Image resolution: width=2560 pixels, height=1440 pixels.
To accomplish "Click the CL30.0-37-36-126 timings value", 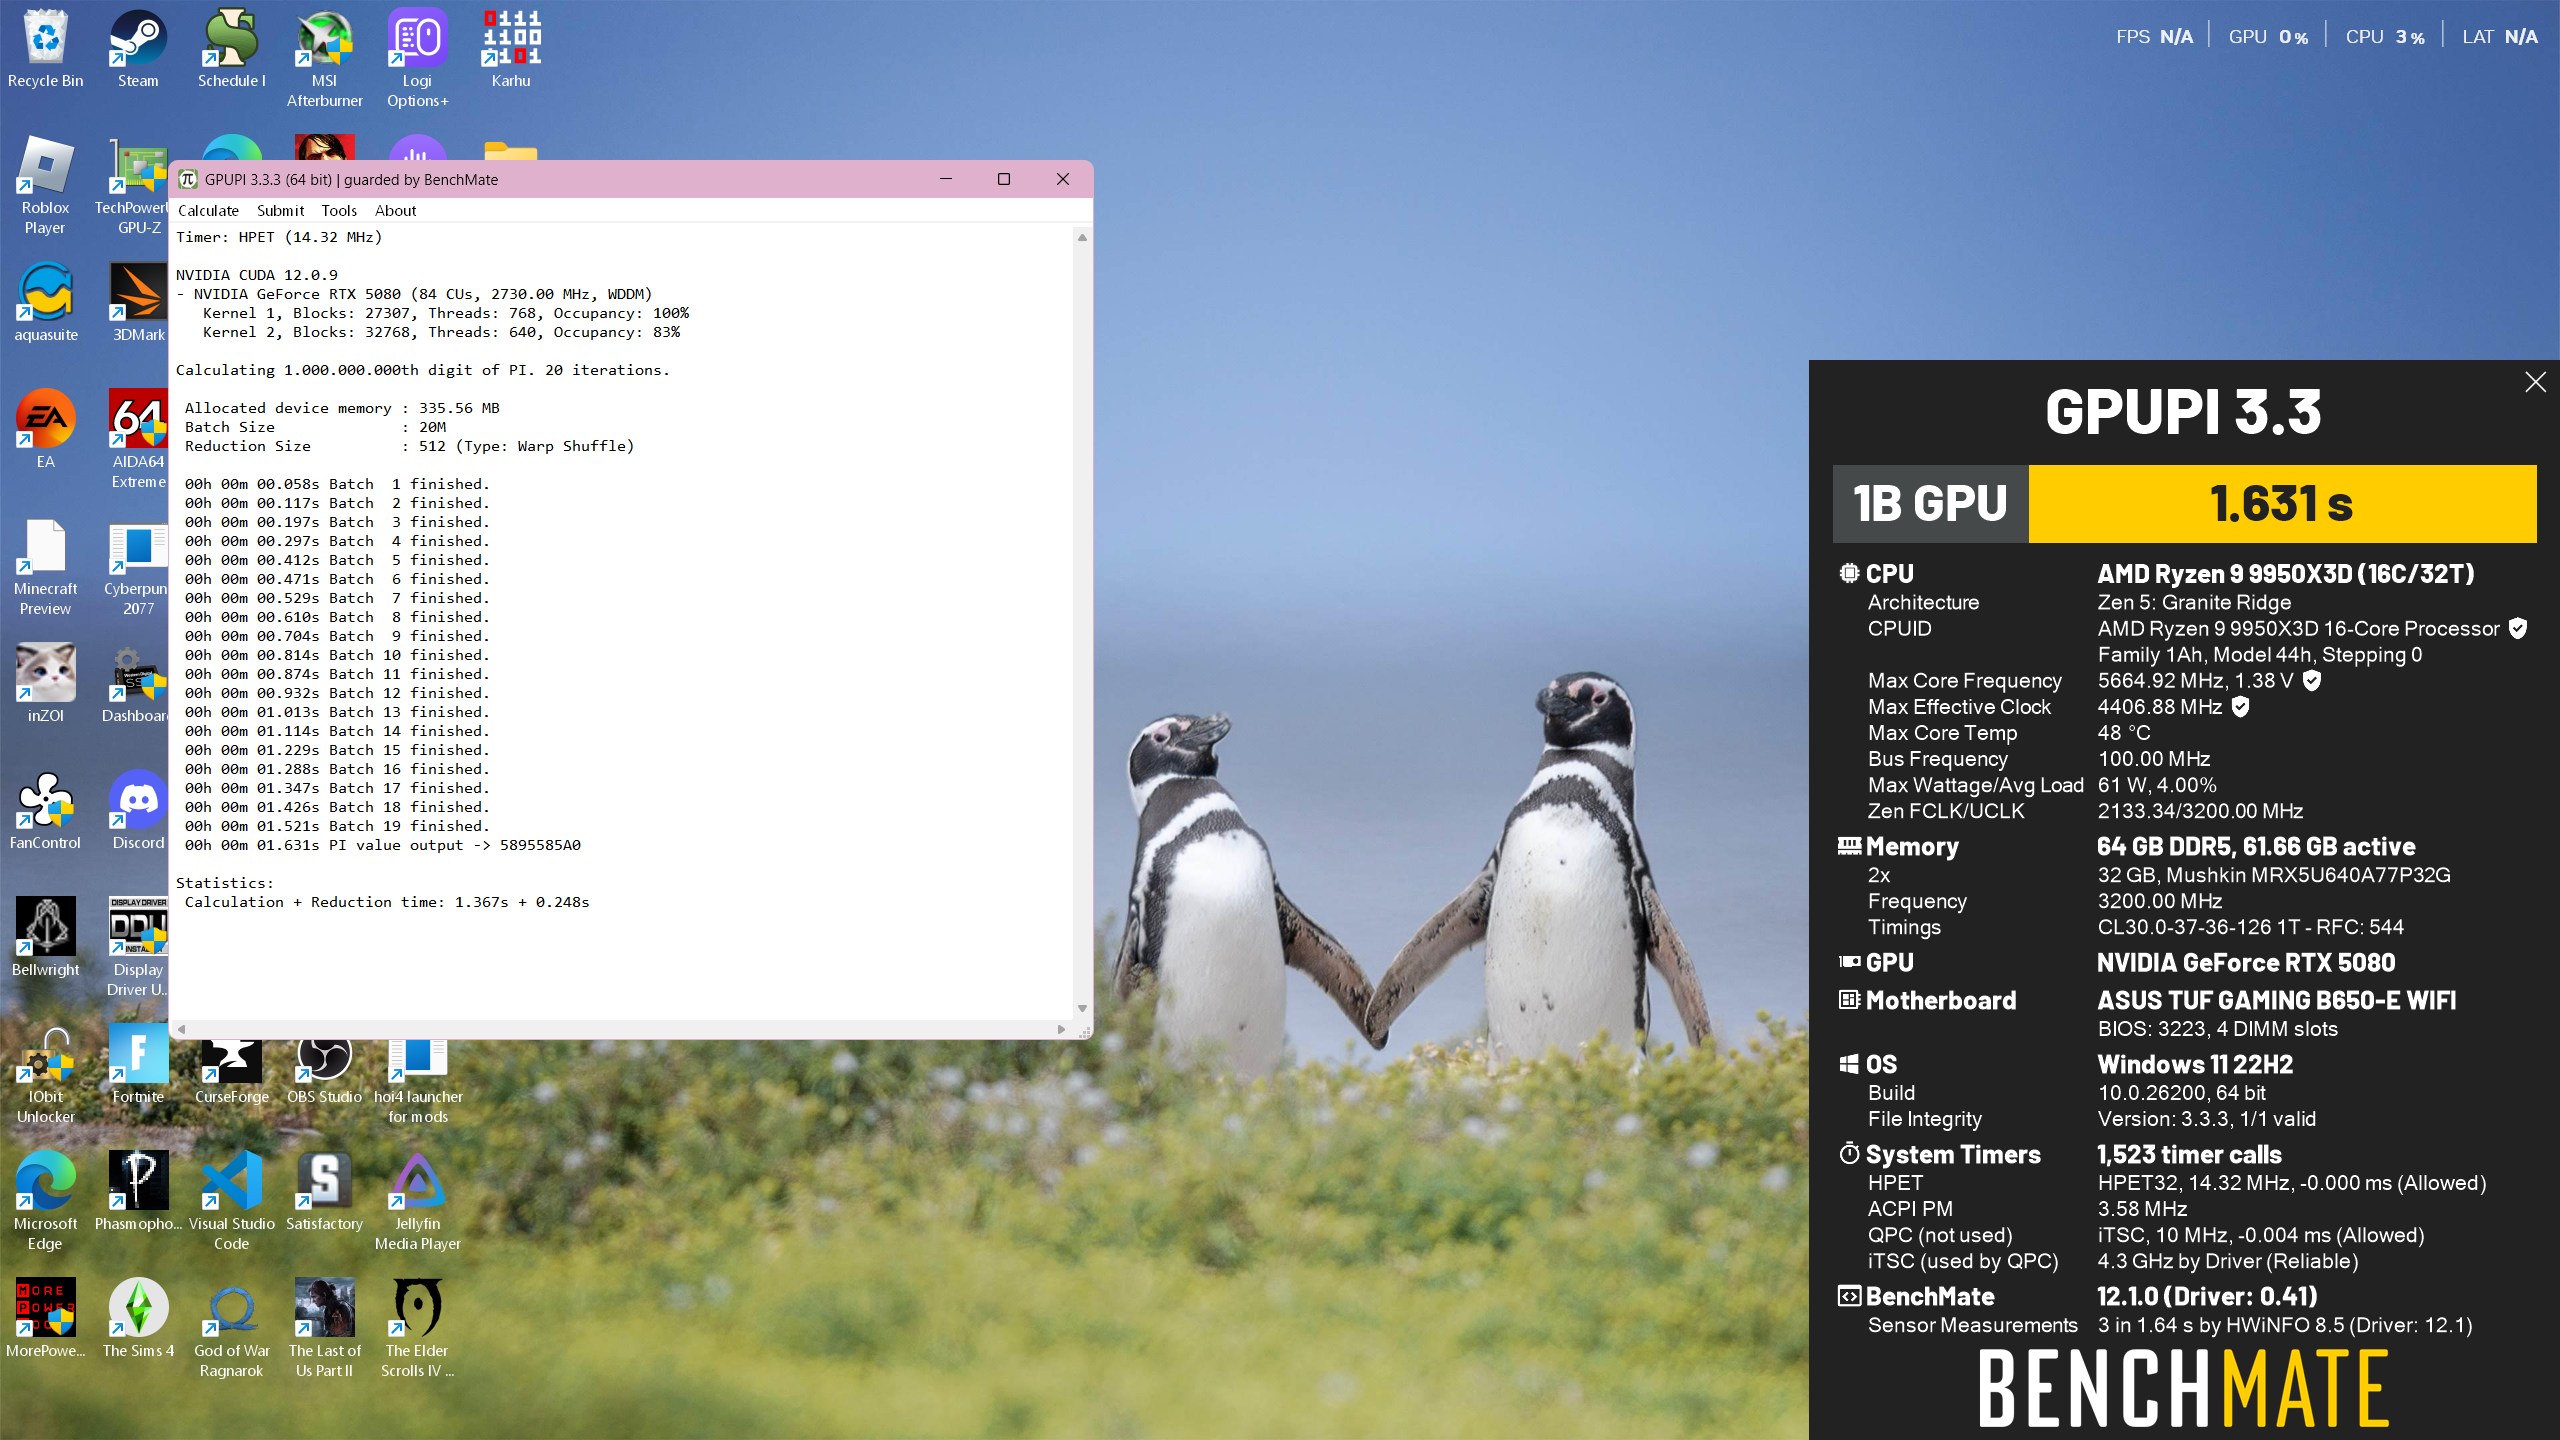I will pos(2250,927).
